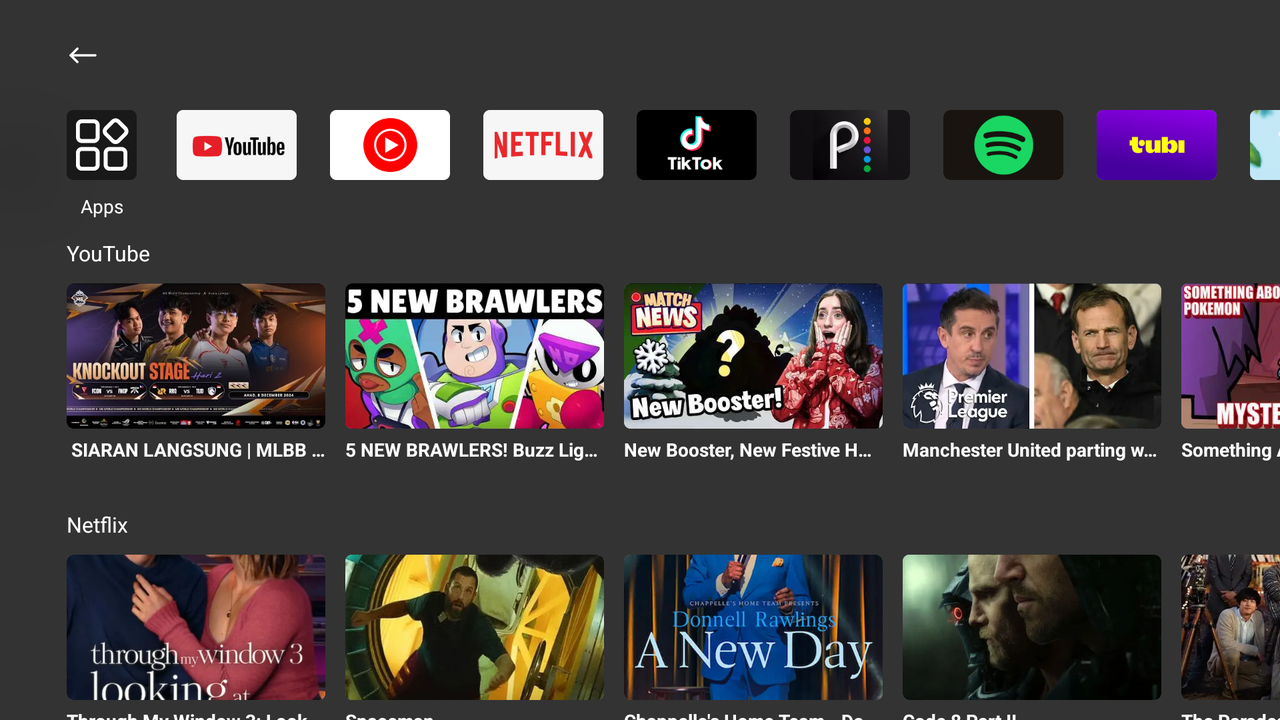Open the TikTok app
Viewport: 1280px width, 720px height.
point(696,146)
